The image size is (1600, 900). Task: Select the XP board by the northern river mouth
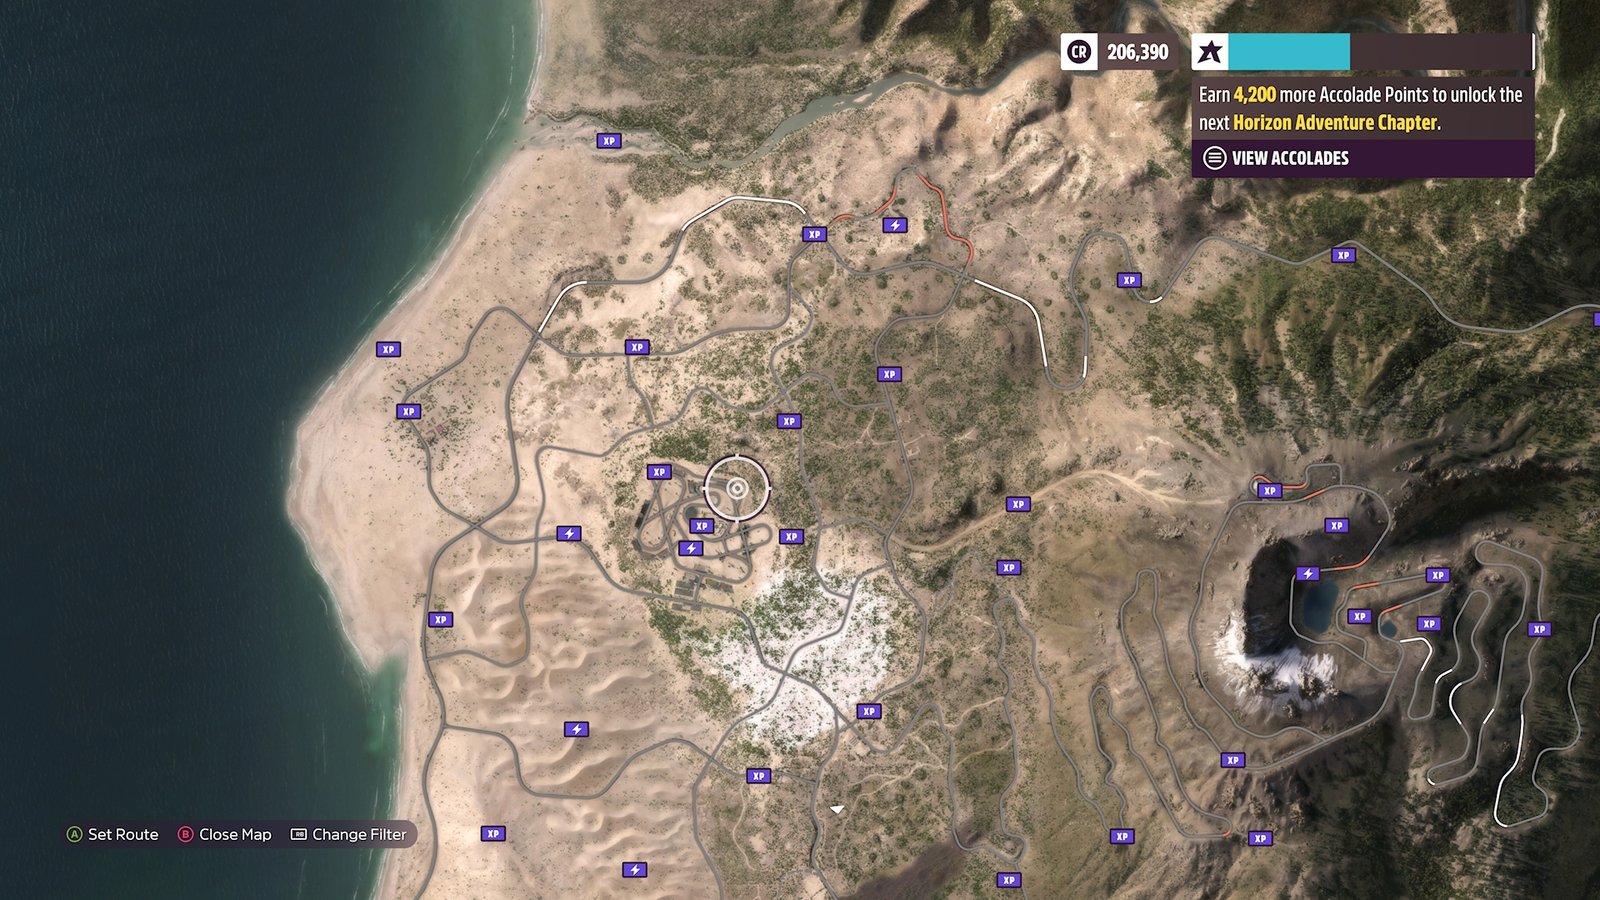tap(609, 141)
